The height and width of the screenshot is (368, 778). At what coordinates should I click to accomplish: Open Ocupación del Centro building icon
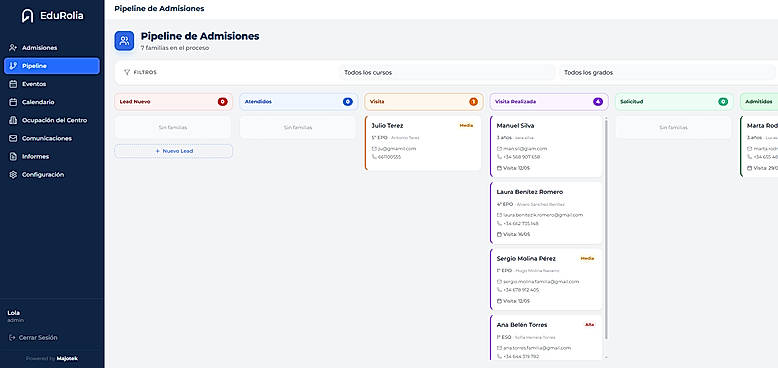coord(13,120)
